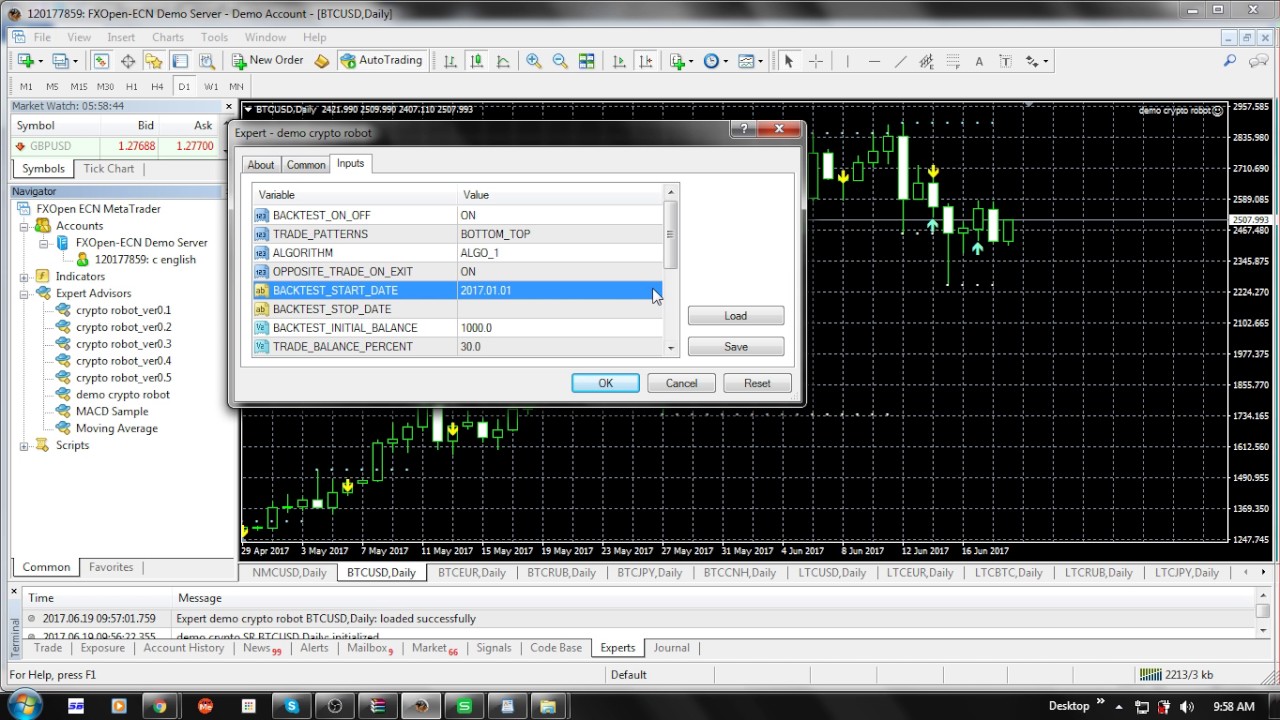Click the Zoom Out magnifier icon
Screen dimensions: 1280x720
[560, 61]
